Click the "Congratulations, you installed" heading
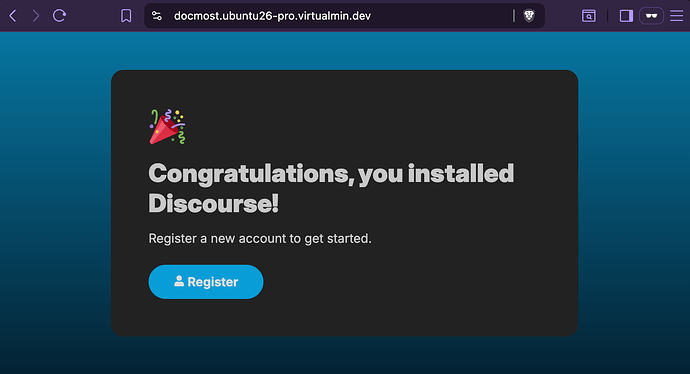690x374 pixels. tap(331, 173)
